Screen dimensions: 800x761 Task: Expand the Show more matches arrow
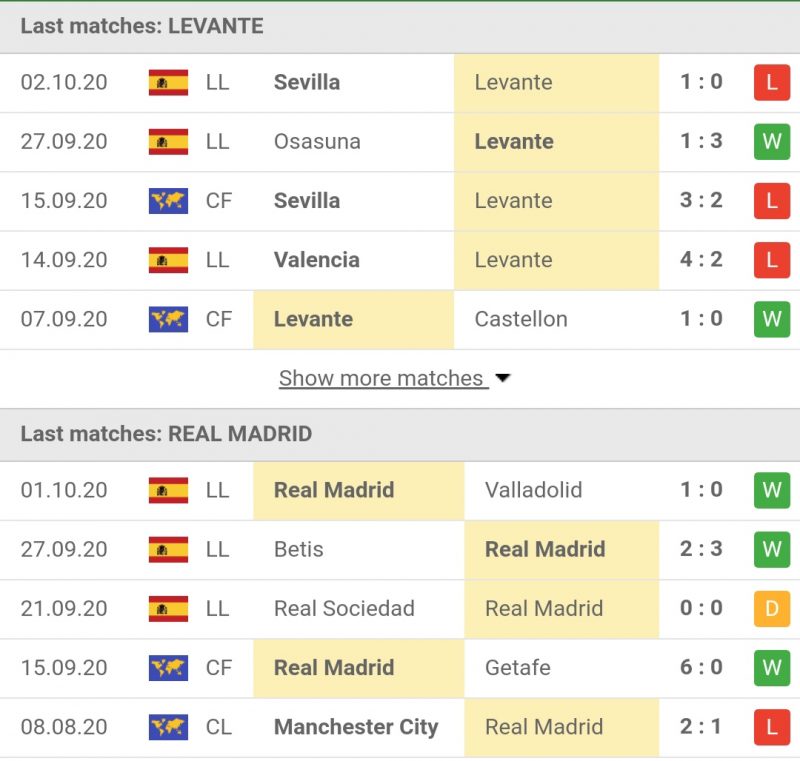click(503, 379)
